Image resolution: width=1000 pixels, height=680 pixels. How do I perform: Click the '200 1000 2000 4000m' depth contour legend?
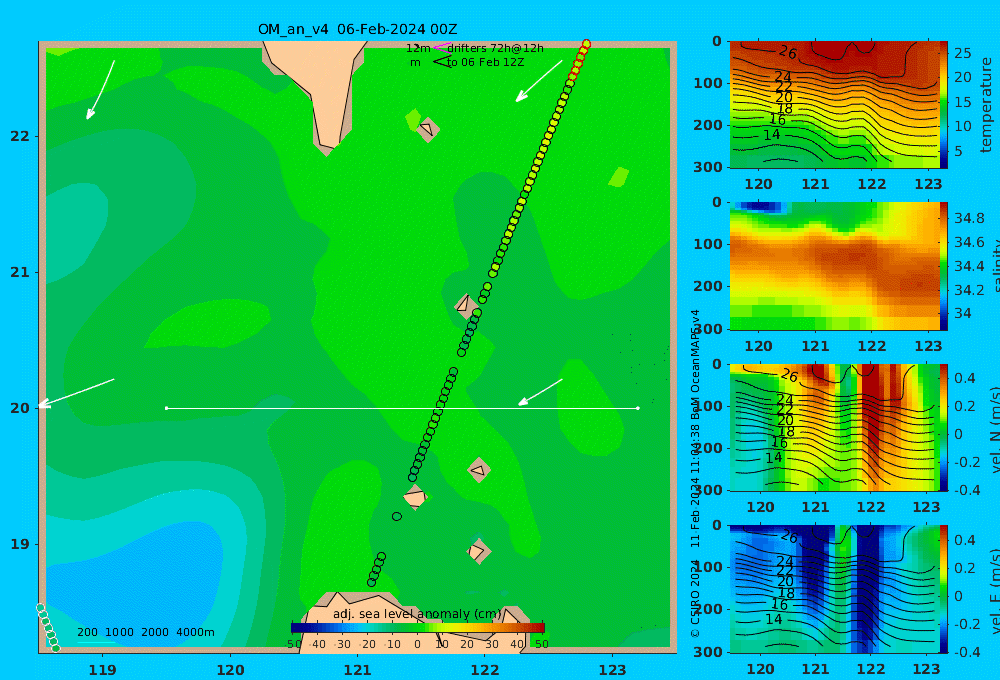pos(145,632)
